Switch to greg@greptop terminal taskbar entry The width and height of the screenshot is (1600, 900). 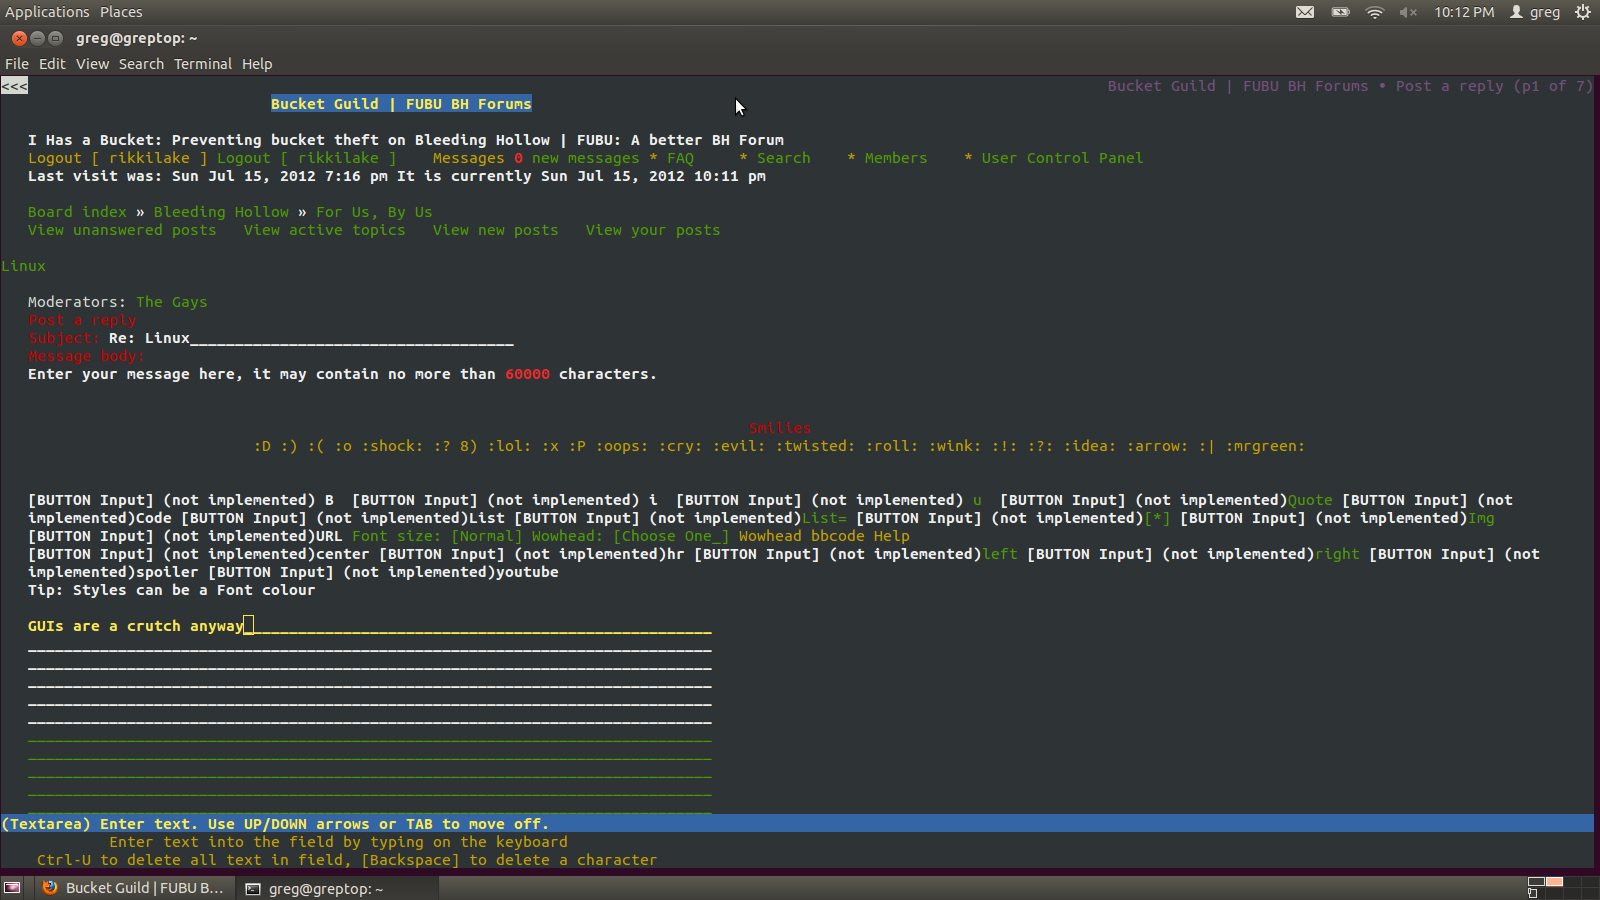(338, 888)
